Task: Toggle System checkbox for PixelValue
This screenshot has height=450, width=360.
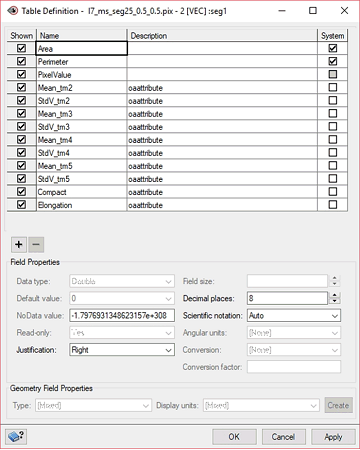Action: point(333,74)
